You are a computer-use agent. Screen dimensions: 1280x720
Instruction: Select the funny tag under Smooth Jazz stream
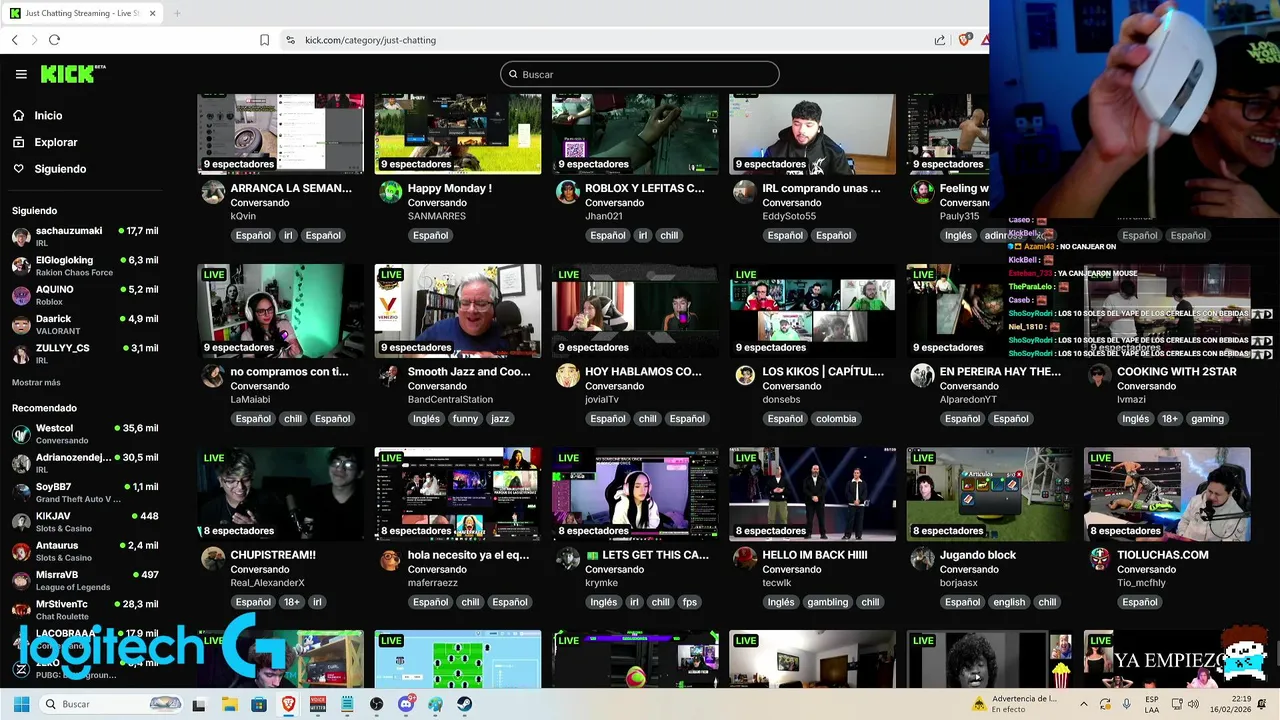coord(465,419)
